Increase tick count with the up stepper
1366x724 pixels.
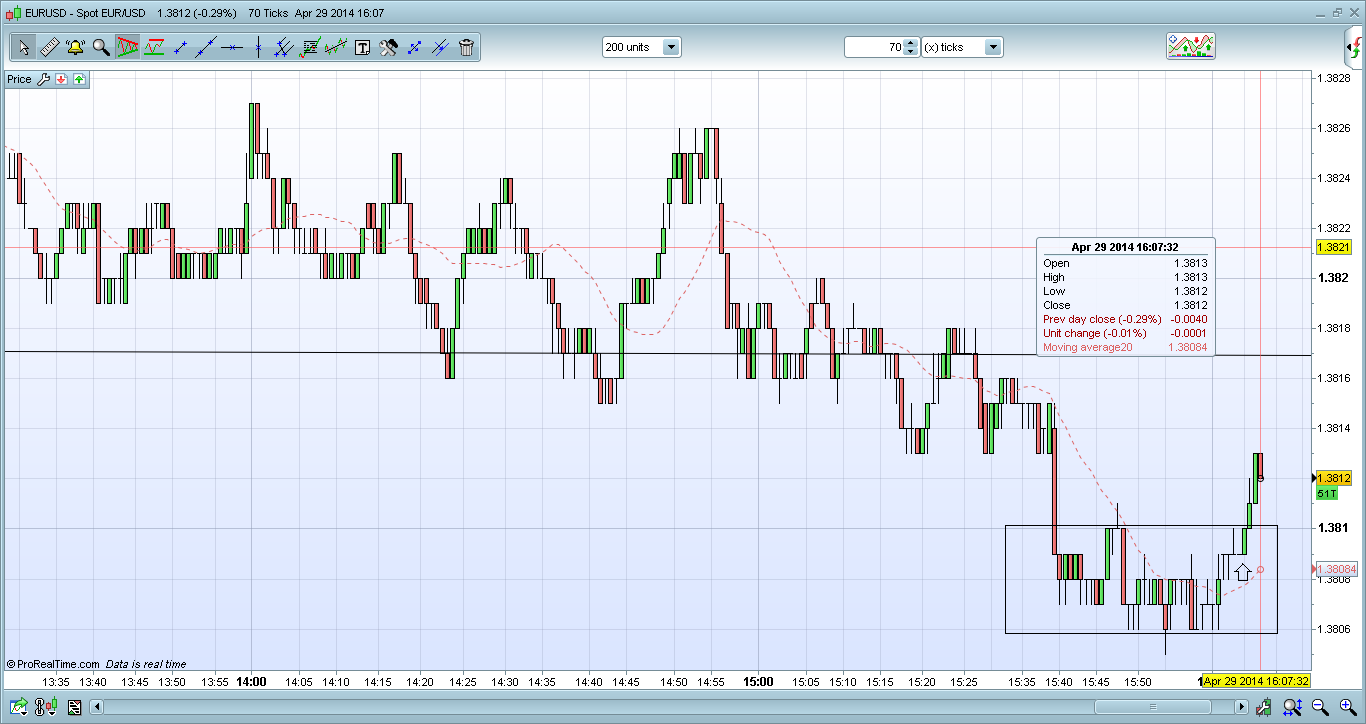[910, 43]
